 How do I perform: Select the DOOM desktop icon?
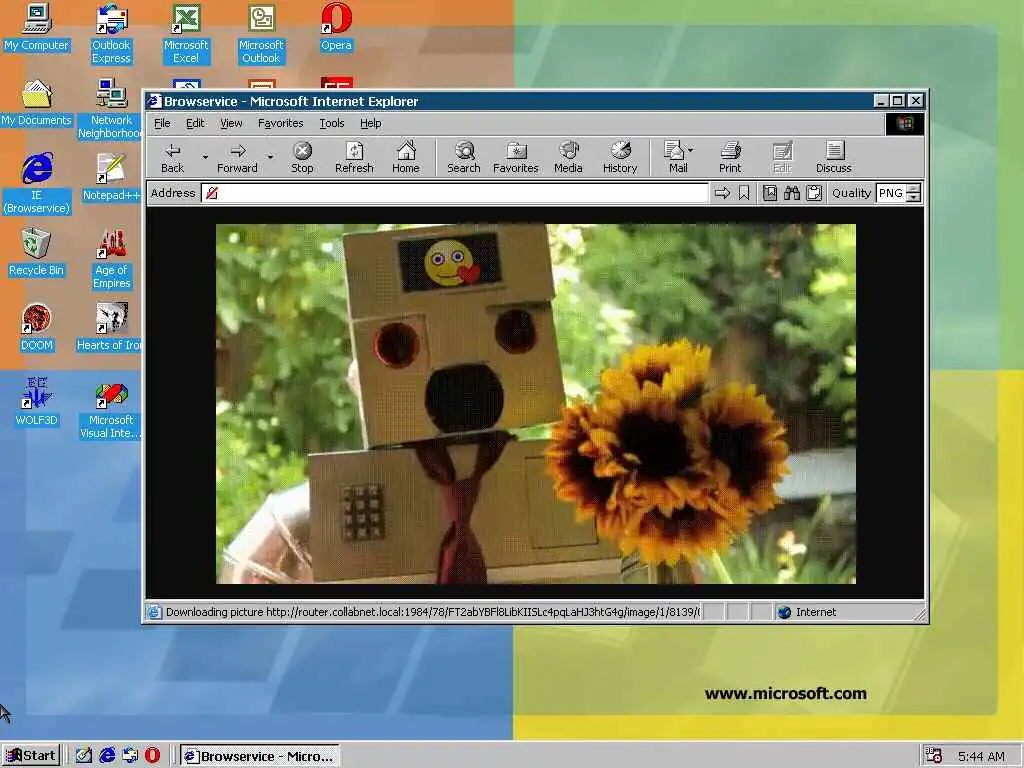tap(36, 328)
